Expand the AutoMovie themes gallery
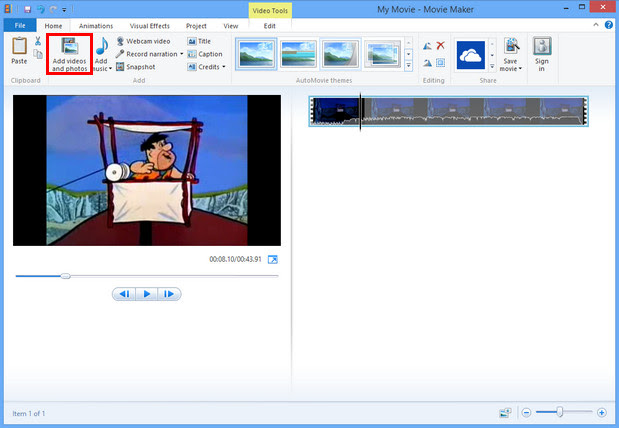 (x=409, y=65)
